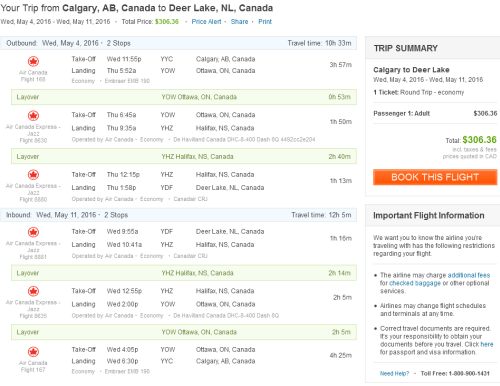This screenshot has width=500, height=386.
Task: Follow the passport and visa 'here' link
Action: coord(487,344)
